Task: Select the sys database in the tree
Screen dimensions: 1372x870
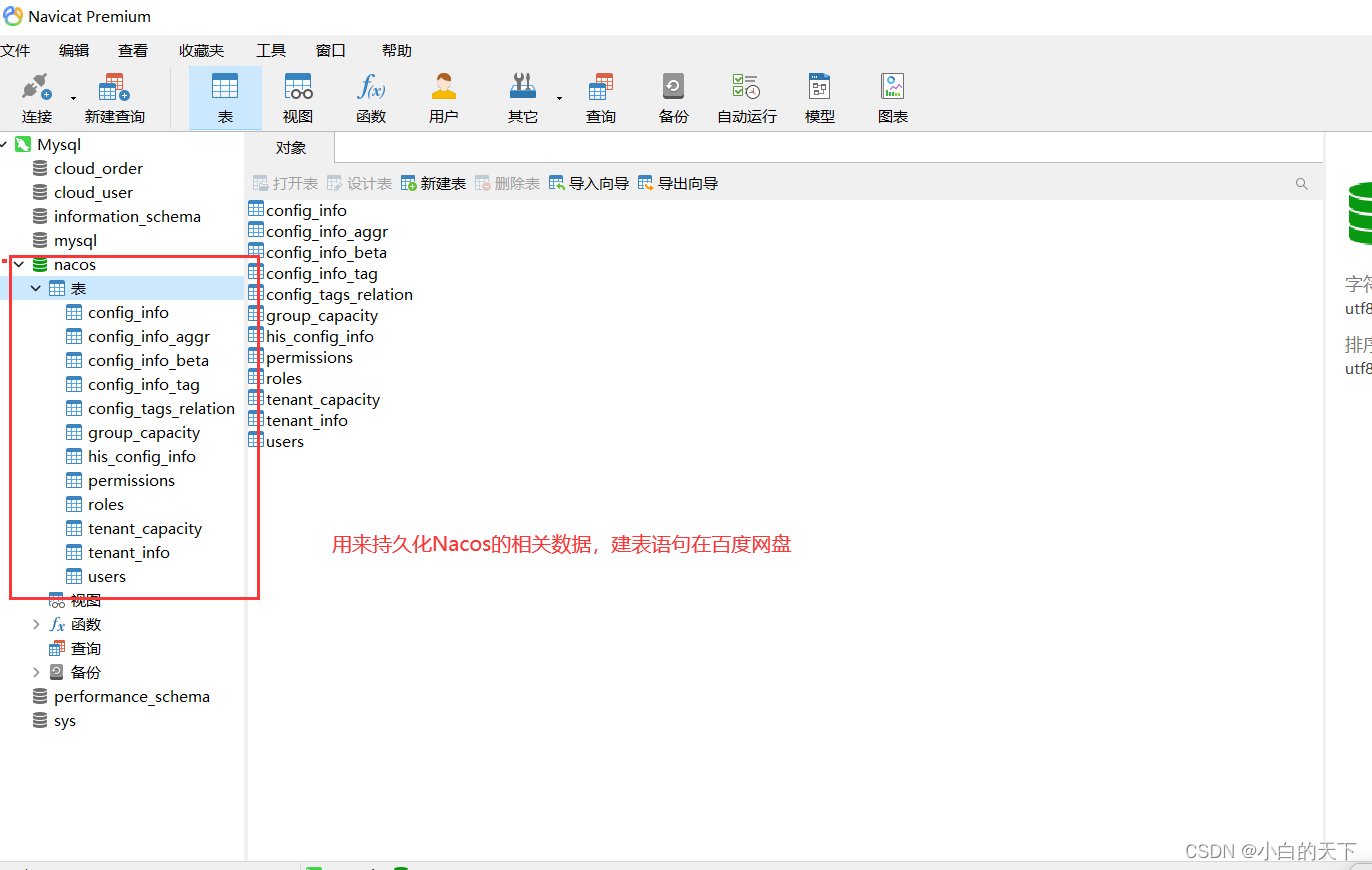Action: [65, 721]
